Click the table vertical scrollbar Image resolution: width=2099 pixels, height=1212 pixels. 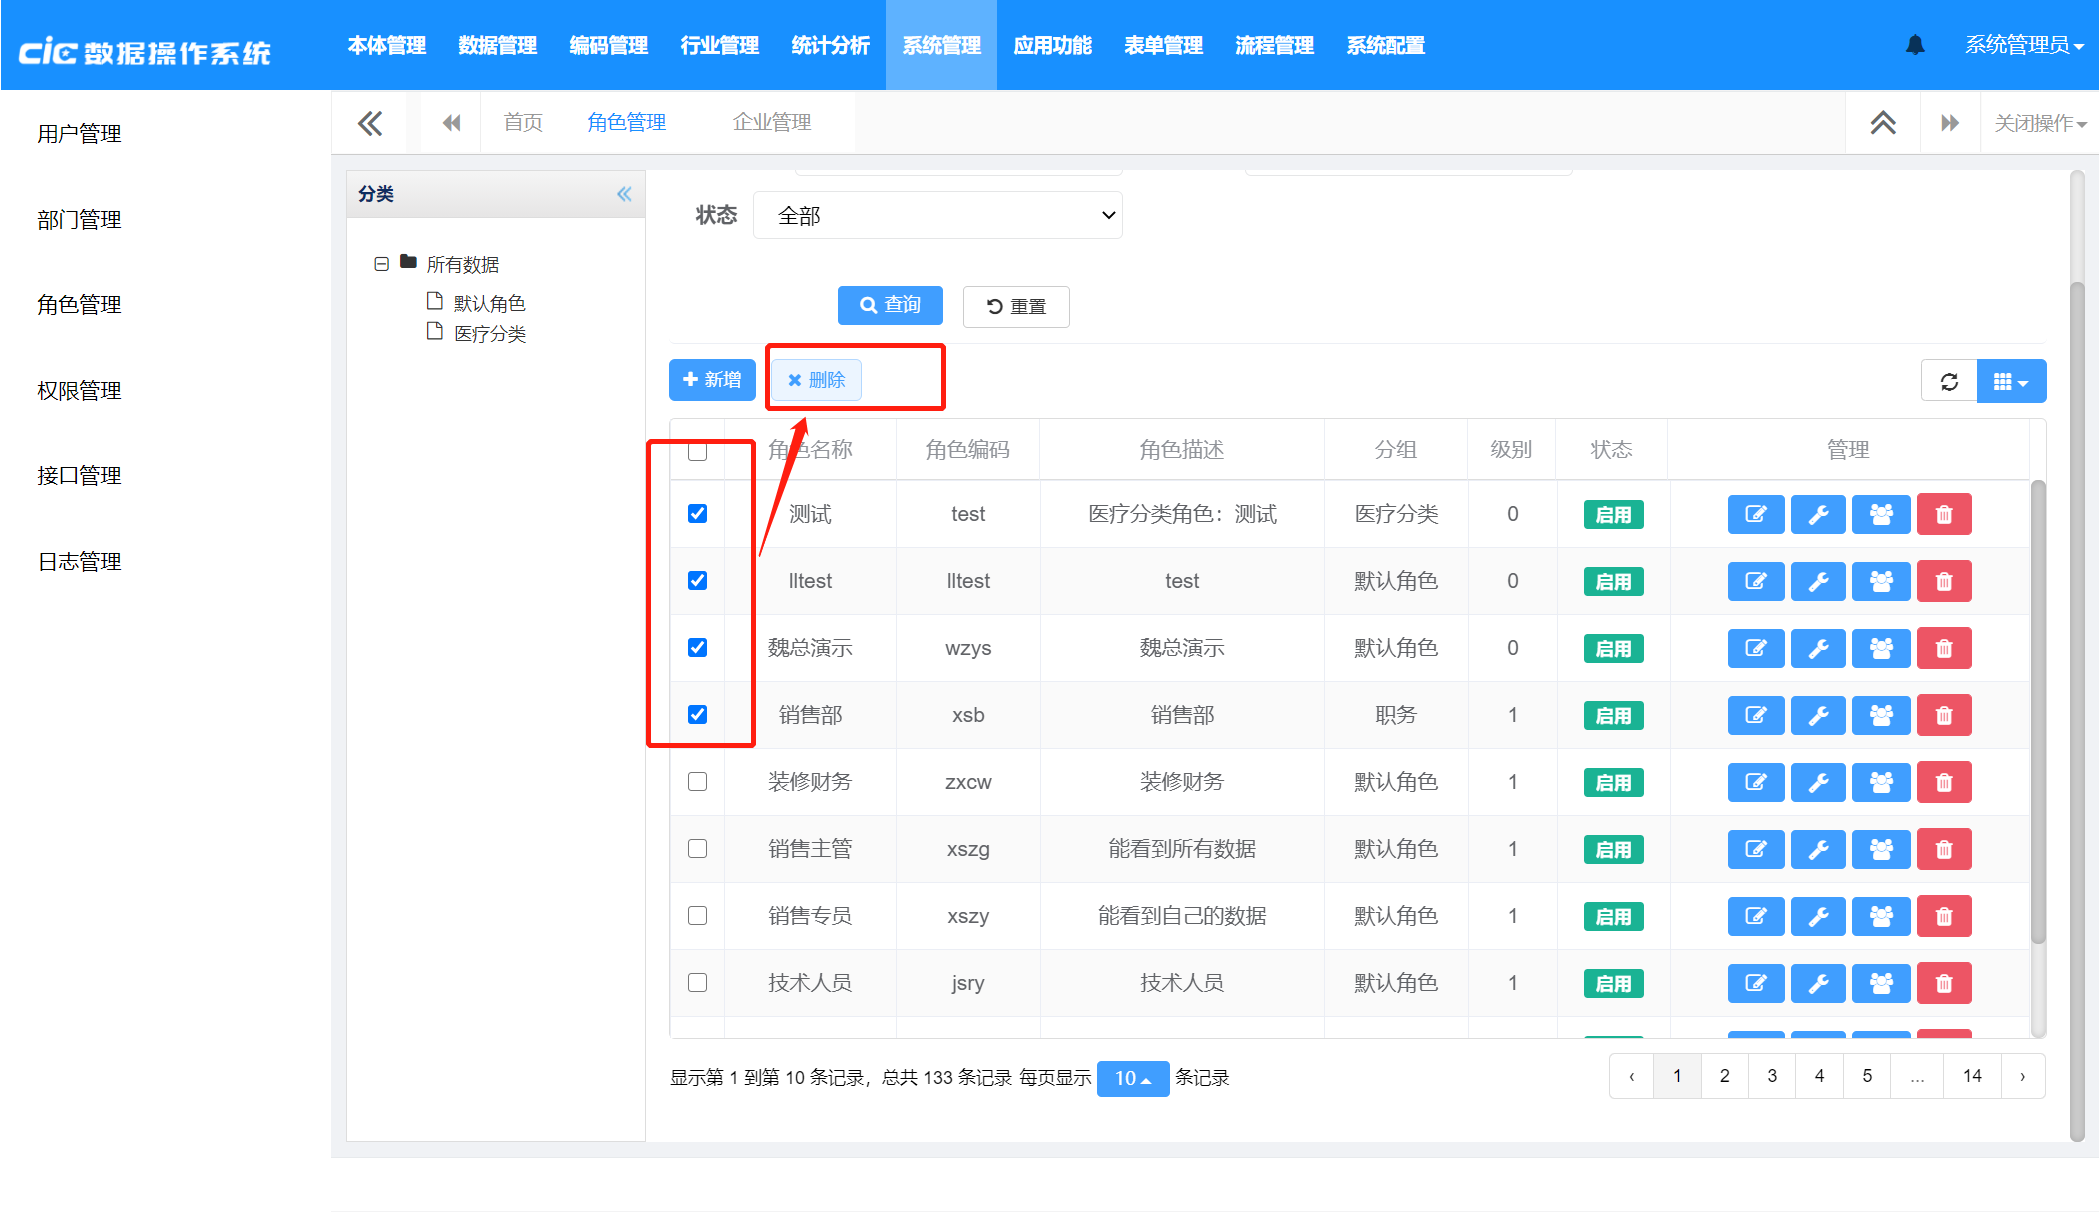[2037, 710]
